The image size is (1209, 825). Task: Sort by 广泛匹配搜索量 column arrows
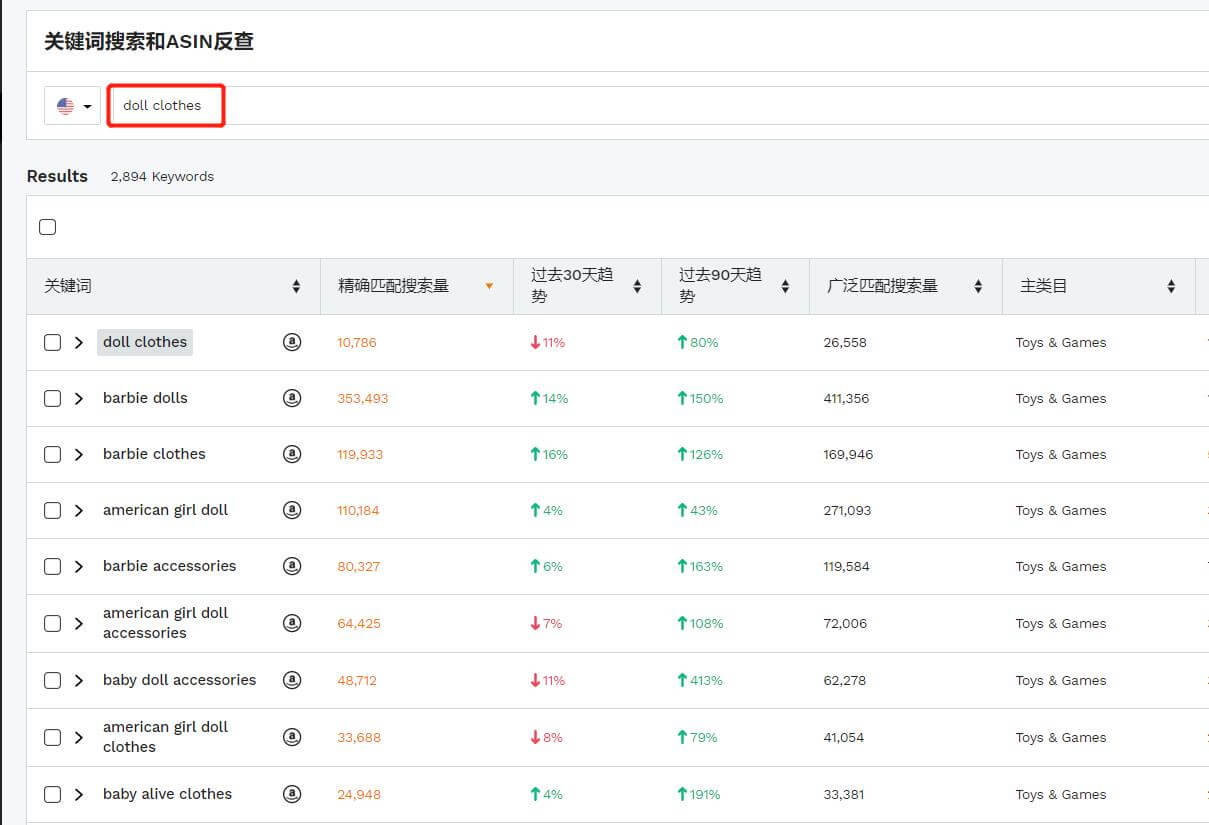click(x=978, y=286)
